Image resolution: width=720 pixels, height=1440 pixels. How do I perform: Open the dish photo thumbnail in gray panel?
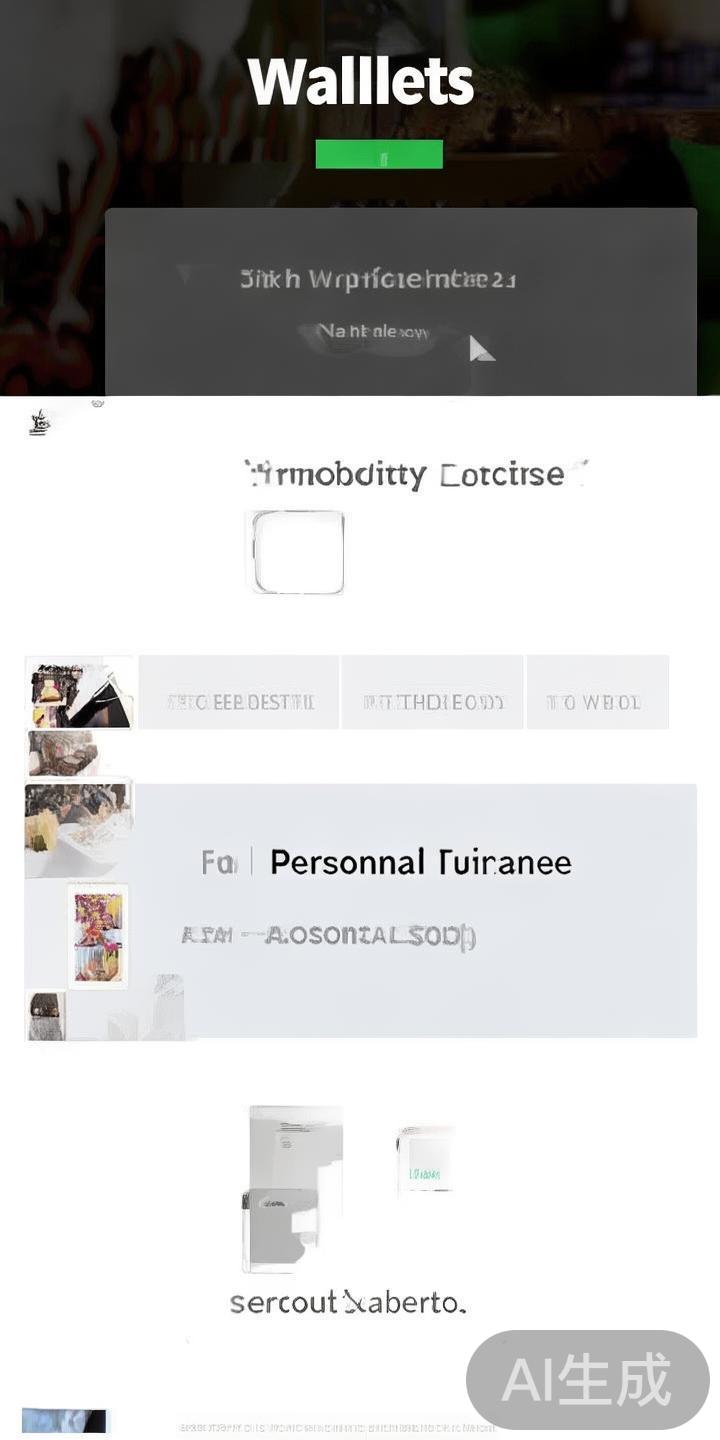point(78,830)
